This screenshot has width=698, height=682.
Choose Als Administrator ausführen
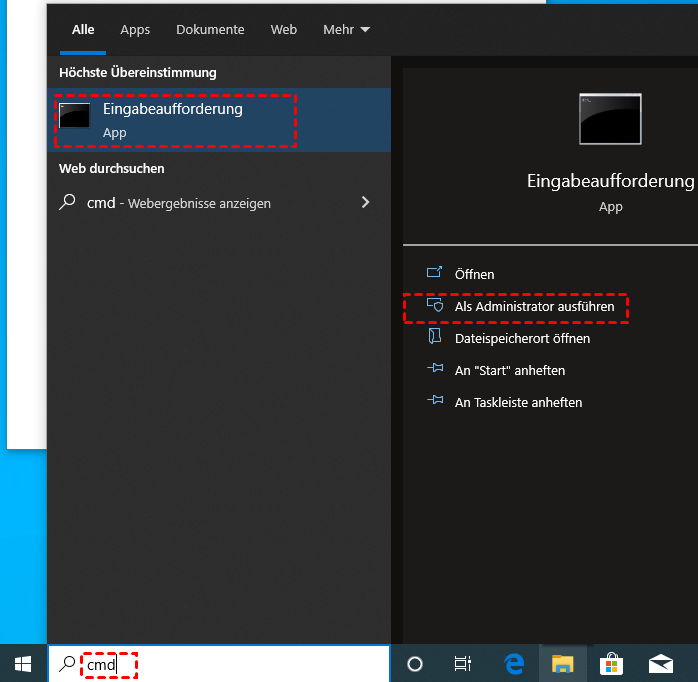[x=534, y=307]
